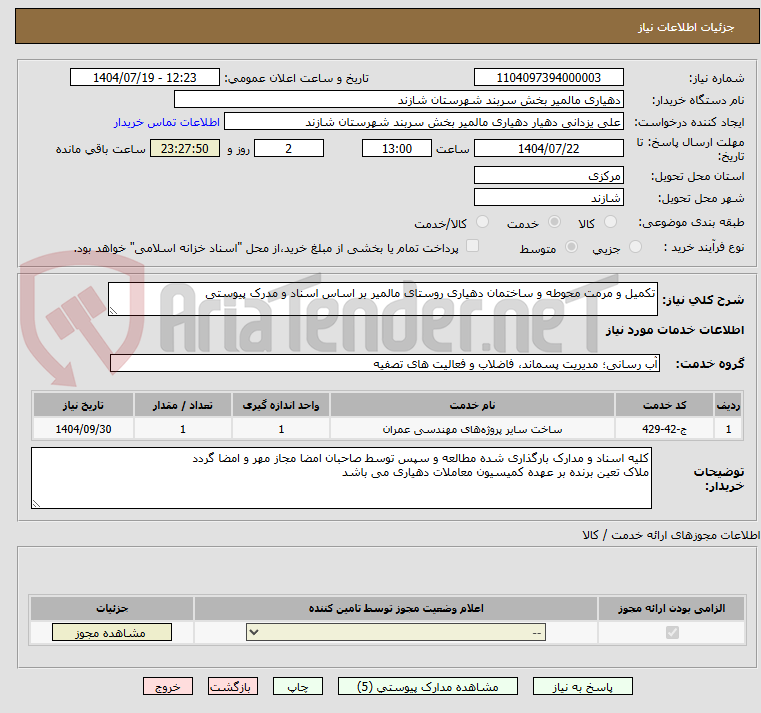This screenshot has width=761, height=713.
Task: Open the 'مشاهده مجوز' license details
Action: pos(111,633)
